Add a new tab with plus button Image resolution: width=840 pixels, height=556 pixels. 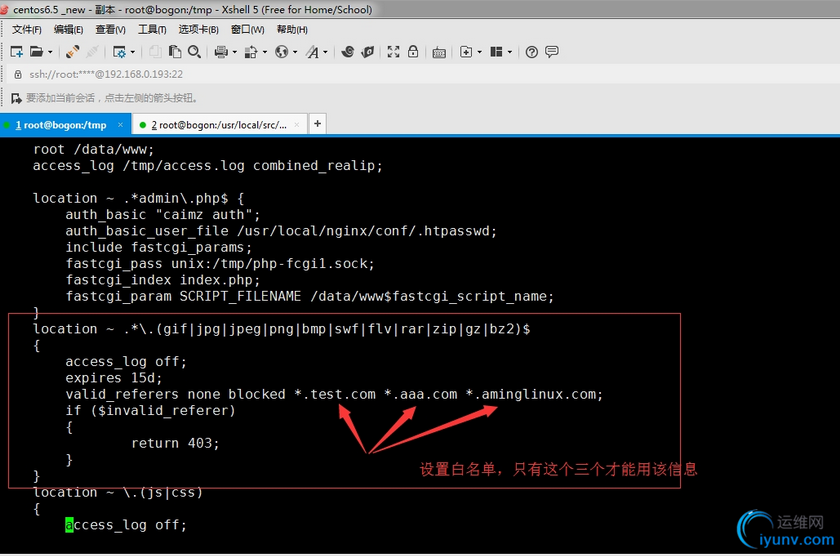click(318, 124)
